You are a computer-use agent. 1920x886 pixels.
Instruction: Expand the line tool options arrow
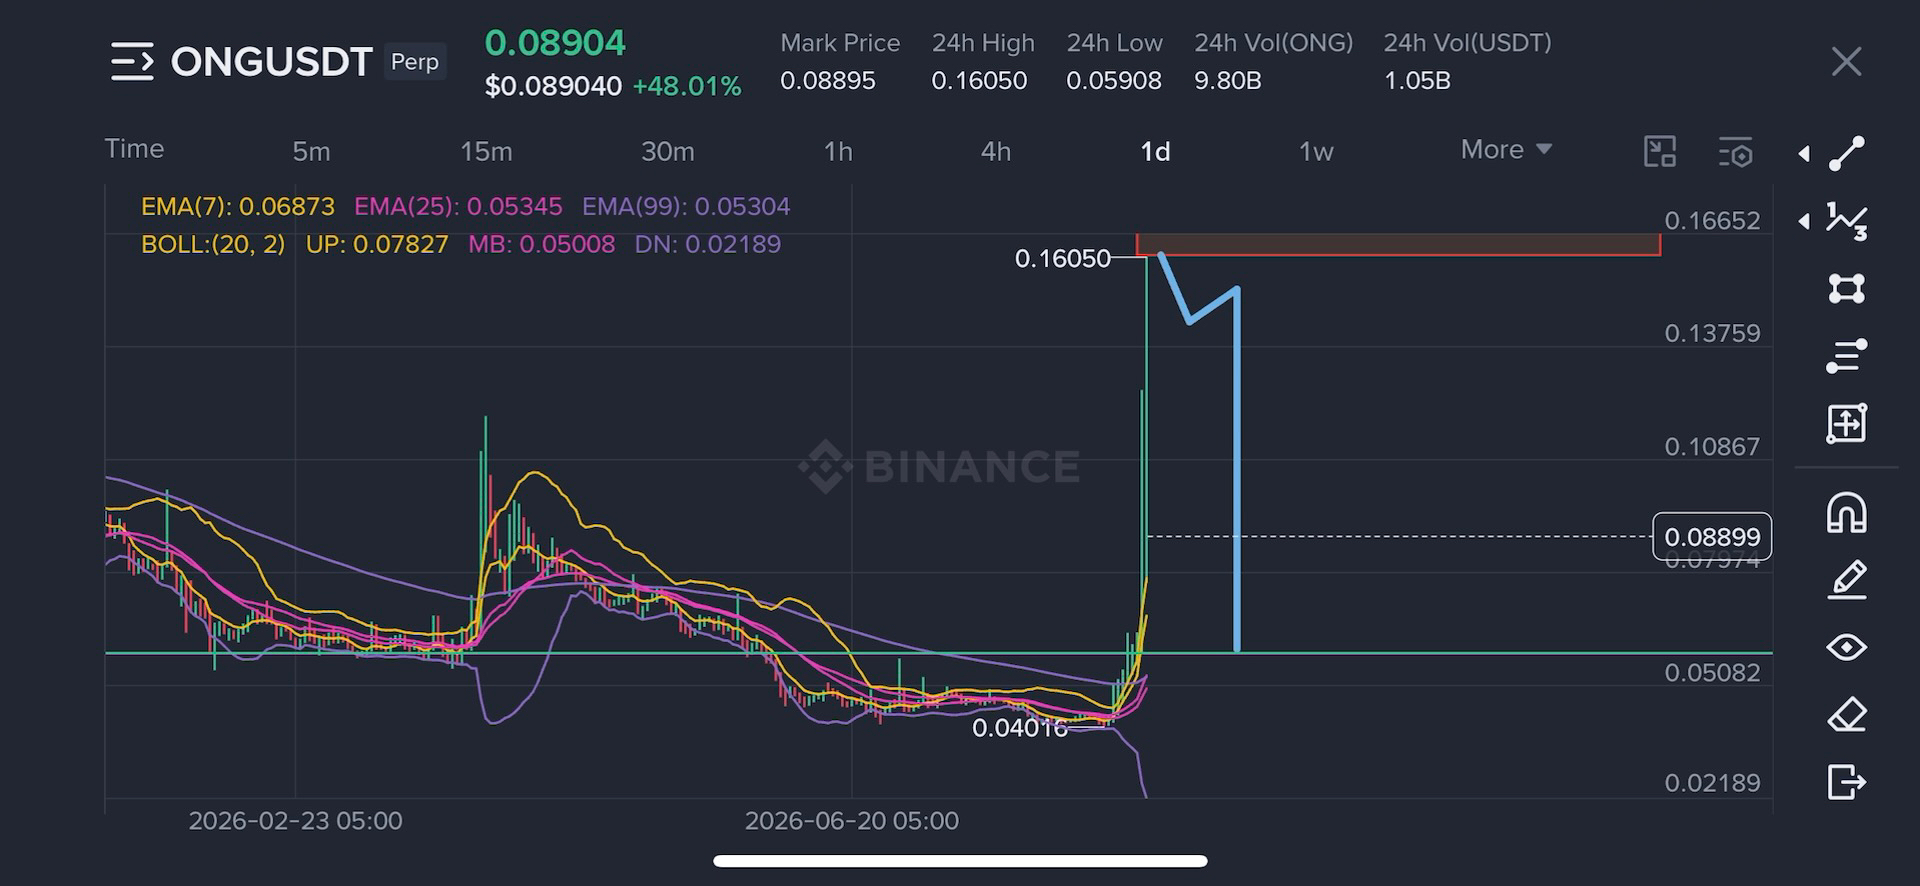coord(1804,154)
